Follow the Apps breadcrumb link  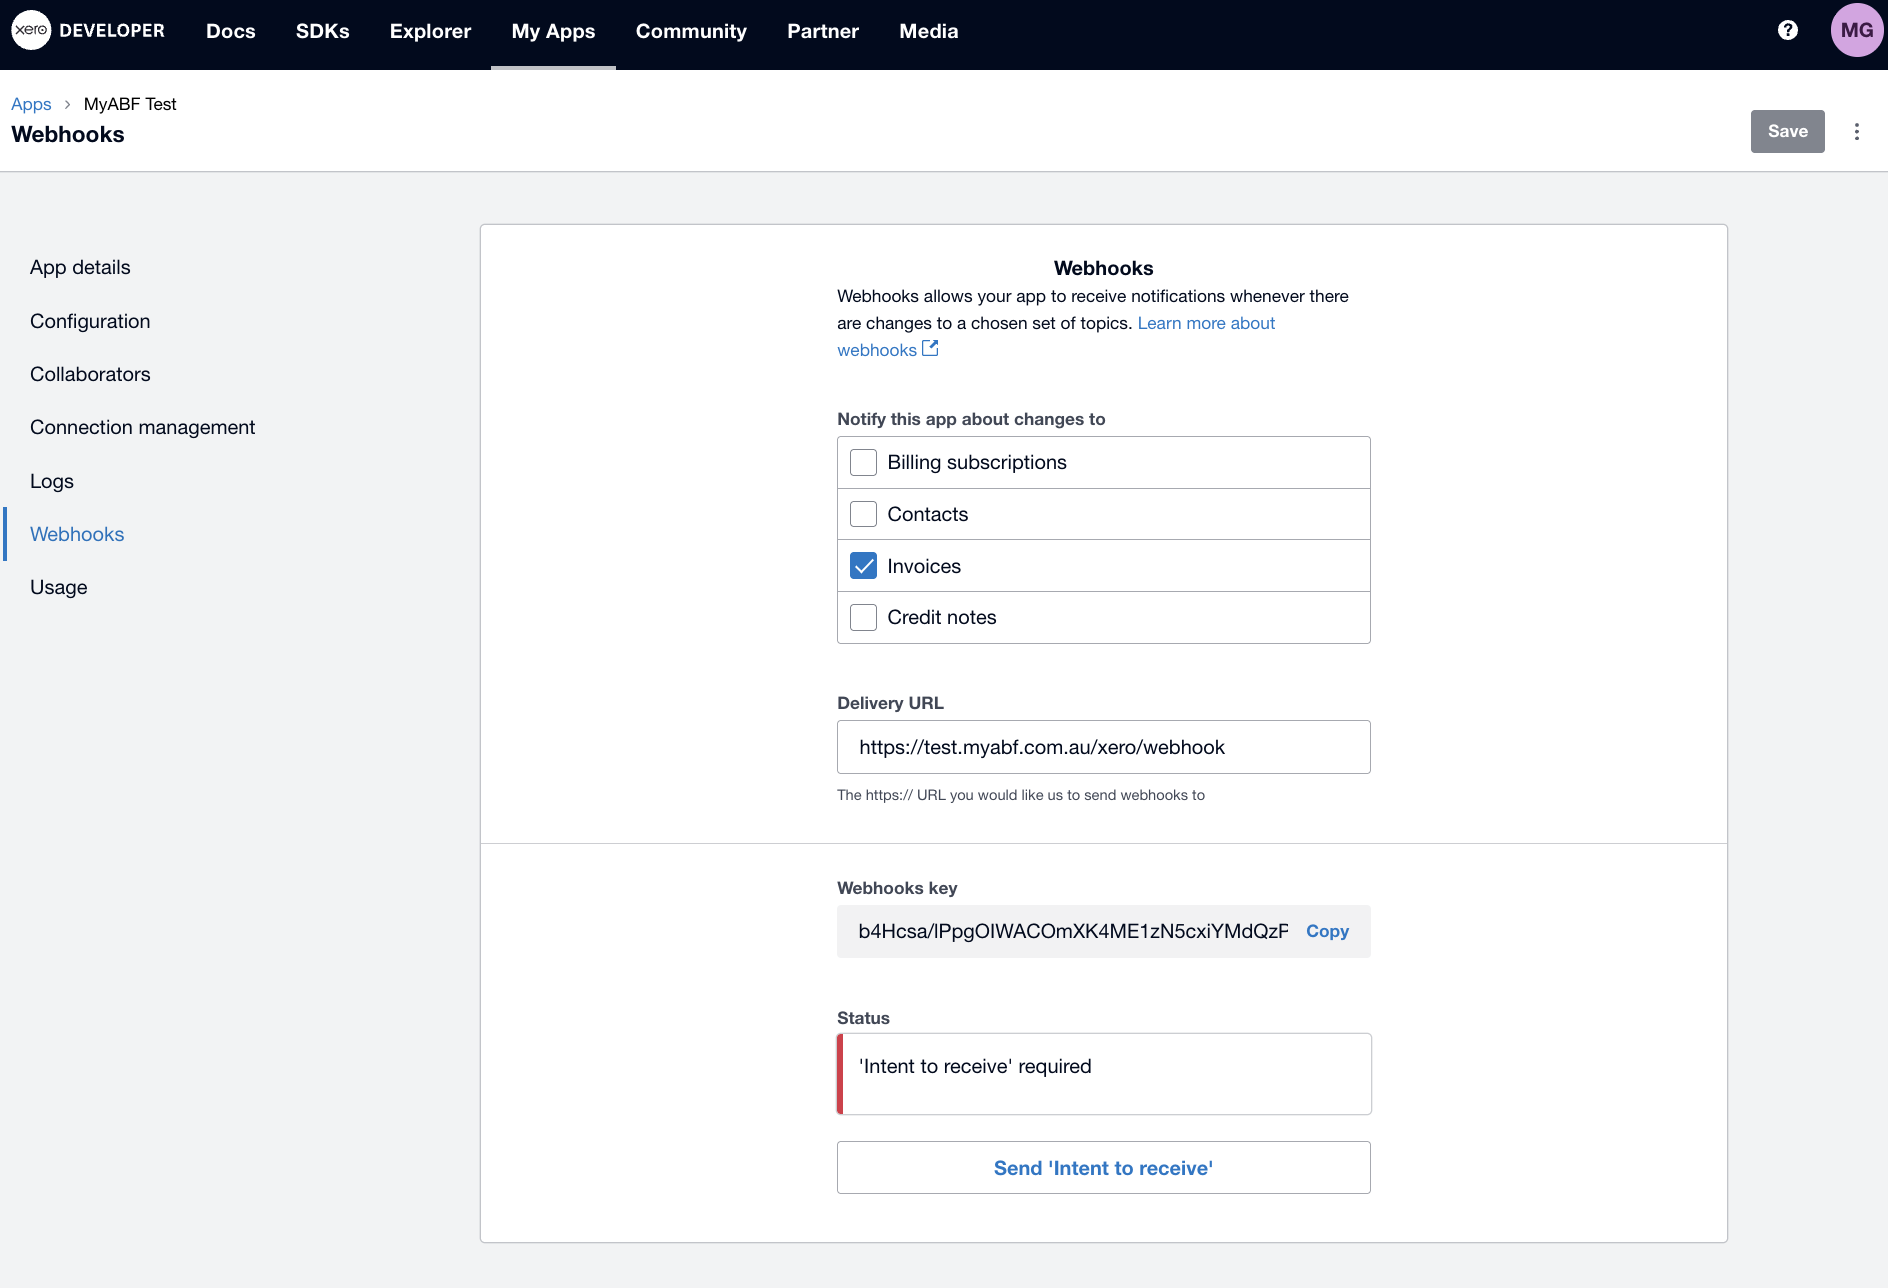click(x=31, y=104)
